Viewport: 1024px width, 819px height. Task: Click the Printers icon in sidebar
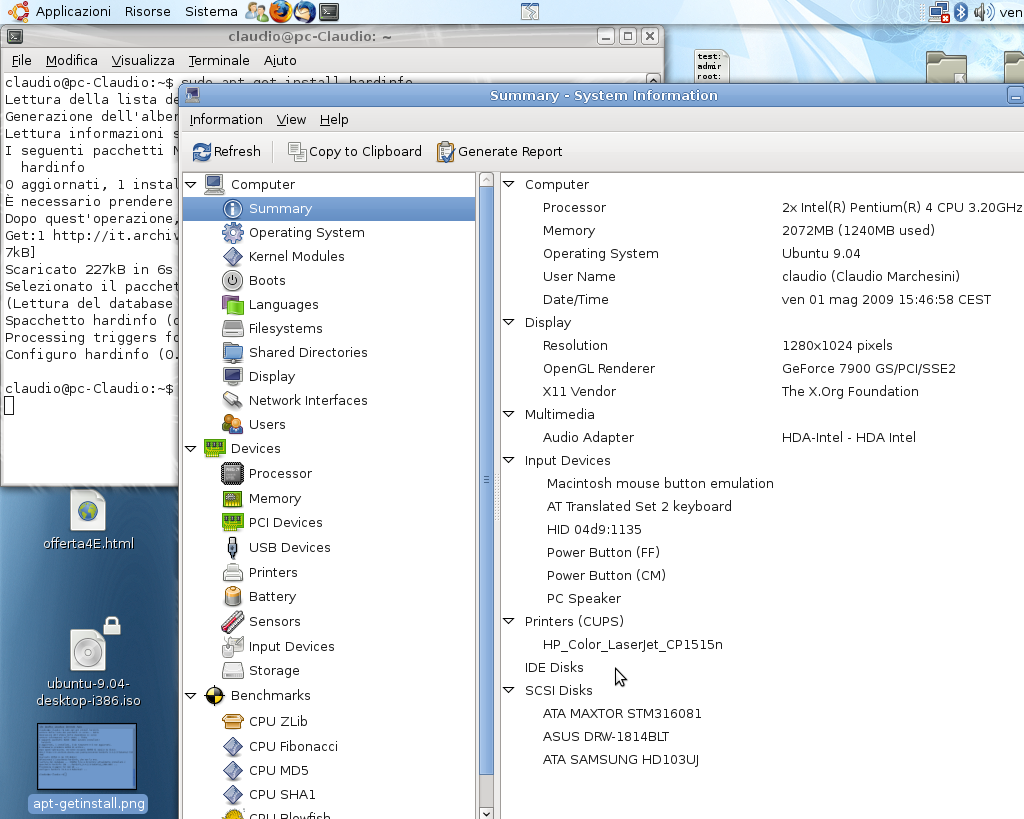click(x=232, y=573)
